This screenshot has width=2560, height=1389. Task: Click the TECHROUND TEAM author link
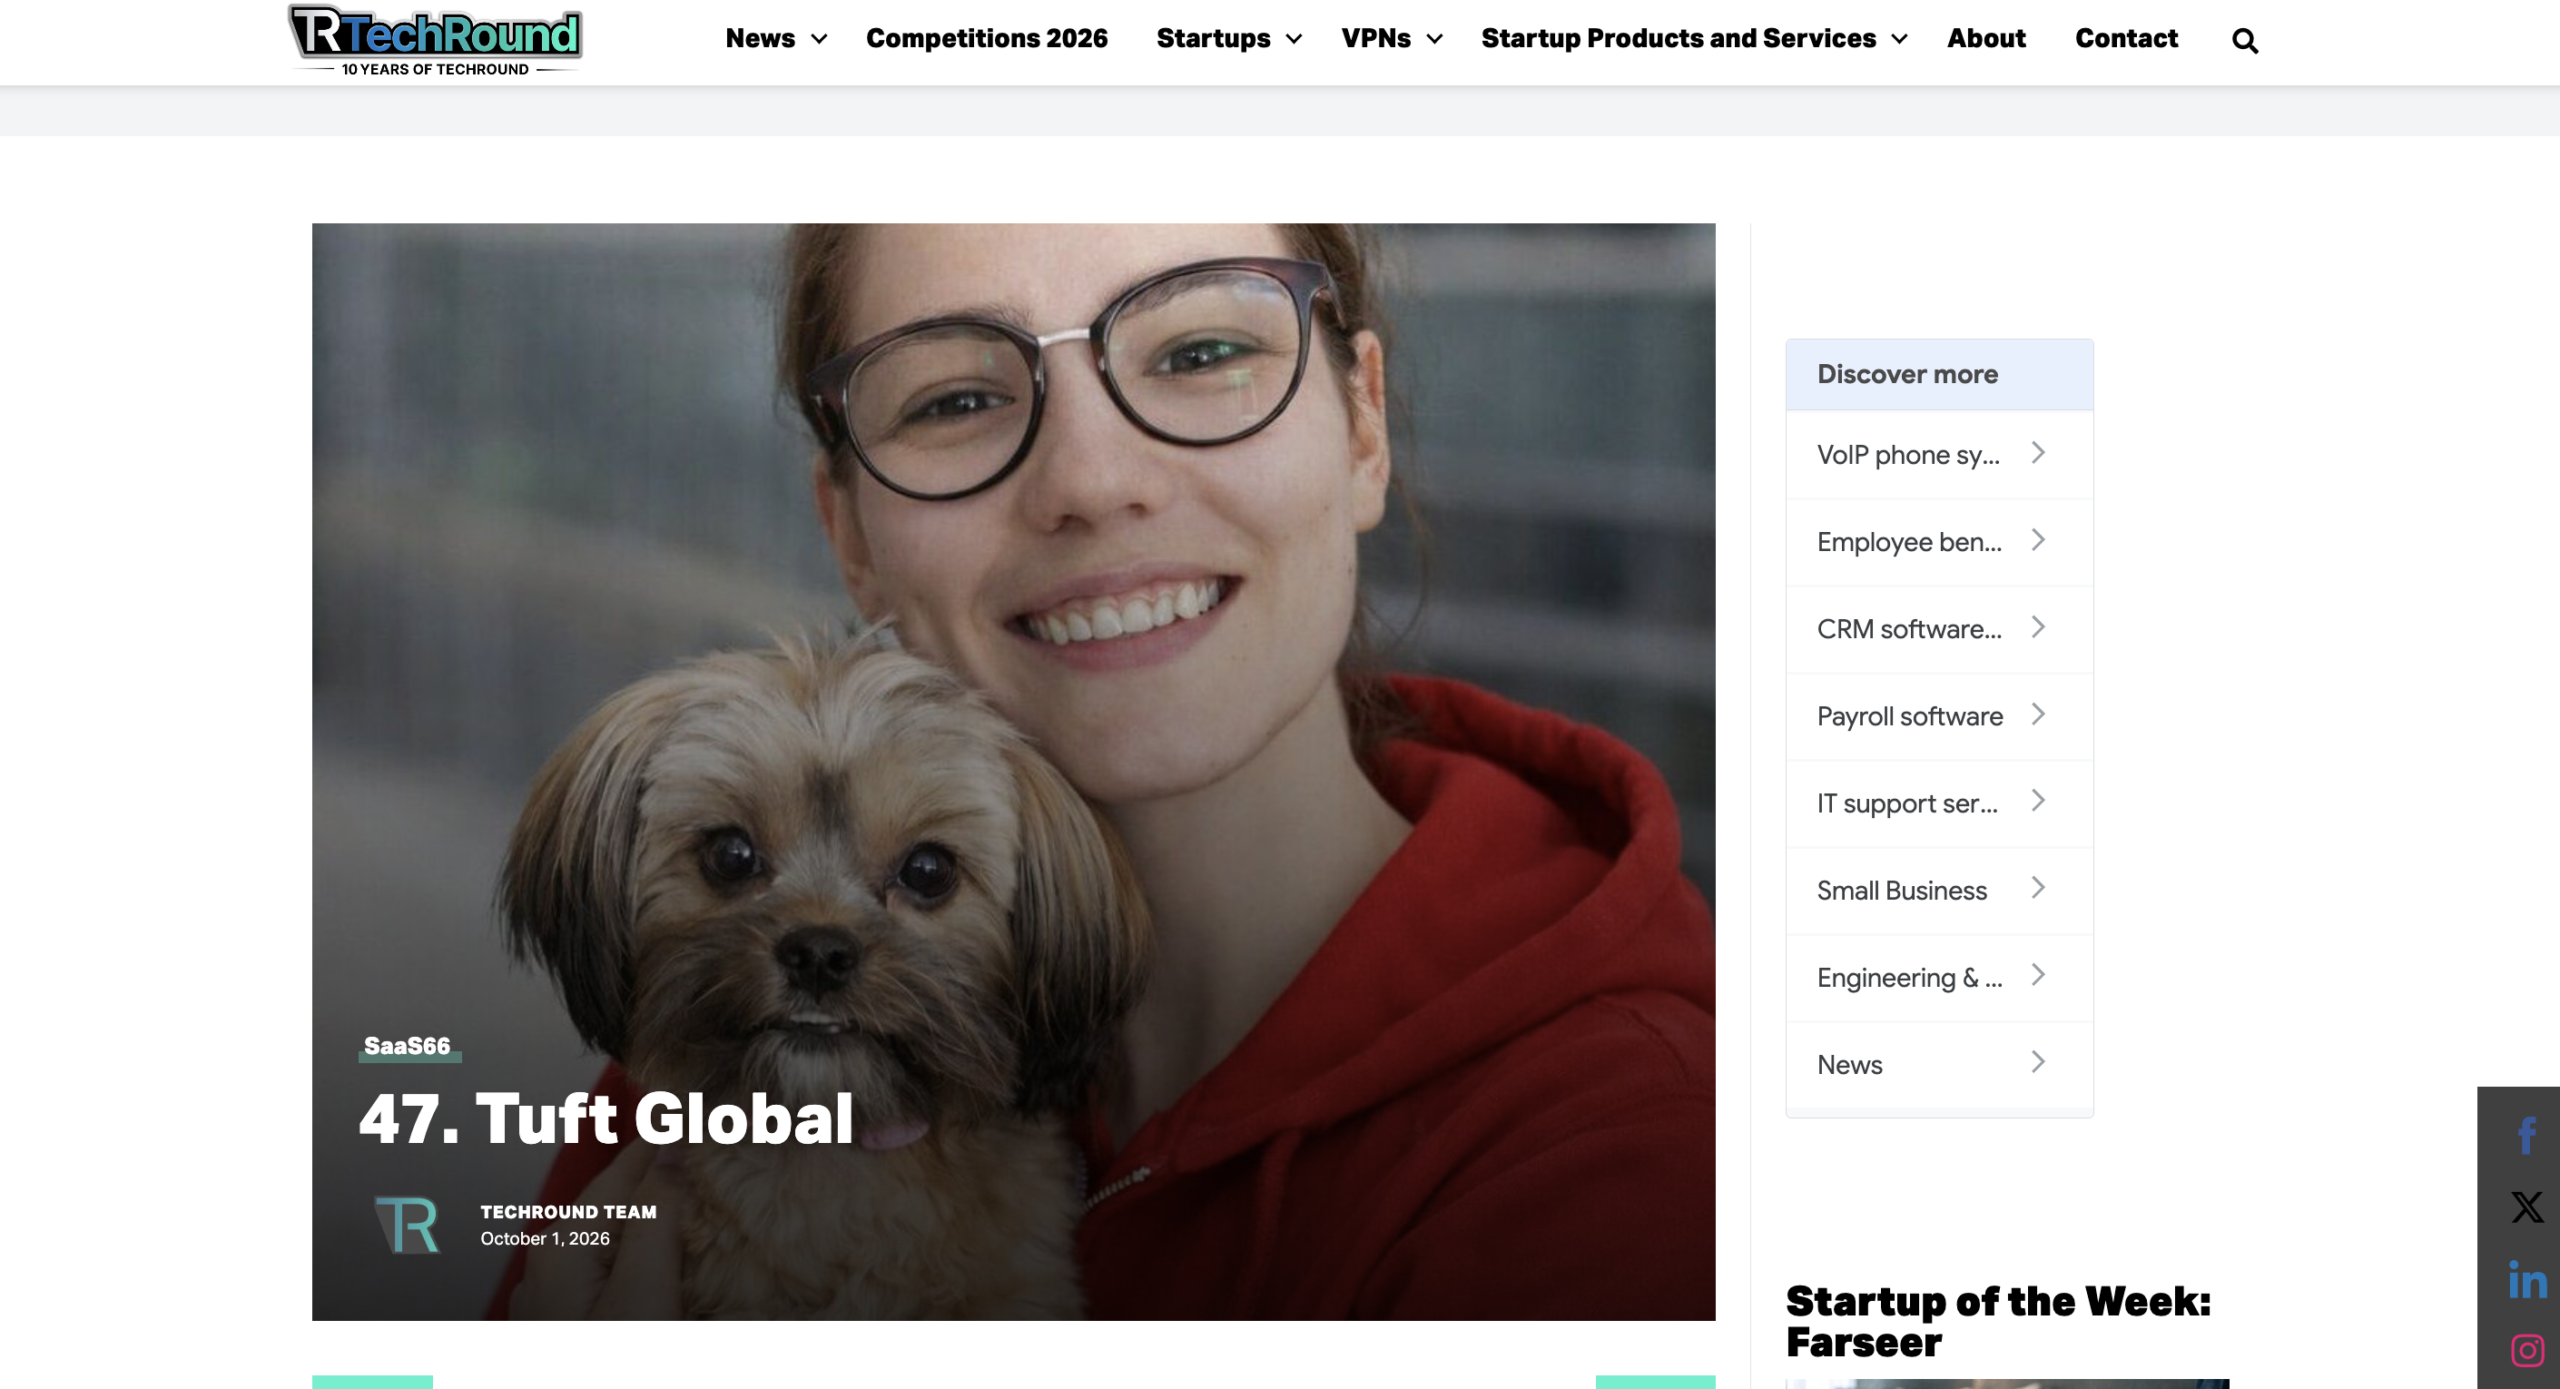pyautogui.click(x=568, y=1212)
